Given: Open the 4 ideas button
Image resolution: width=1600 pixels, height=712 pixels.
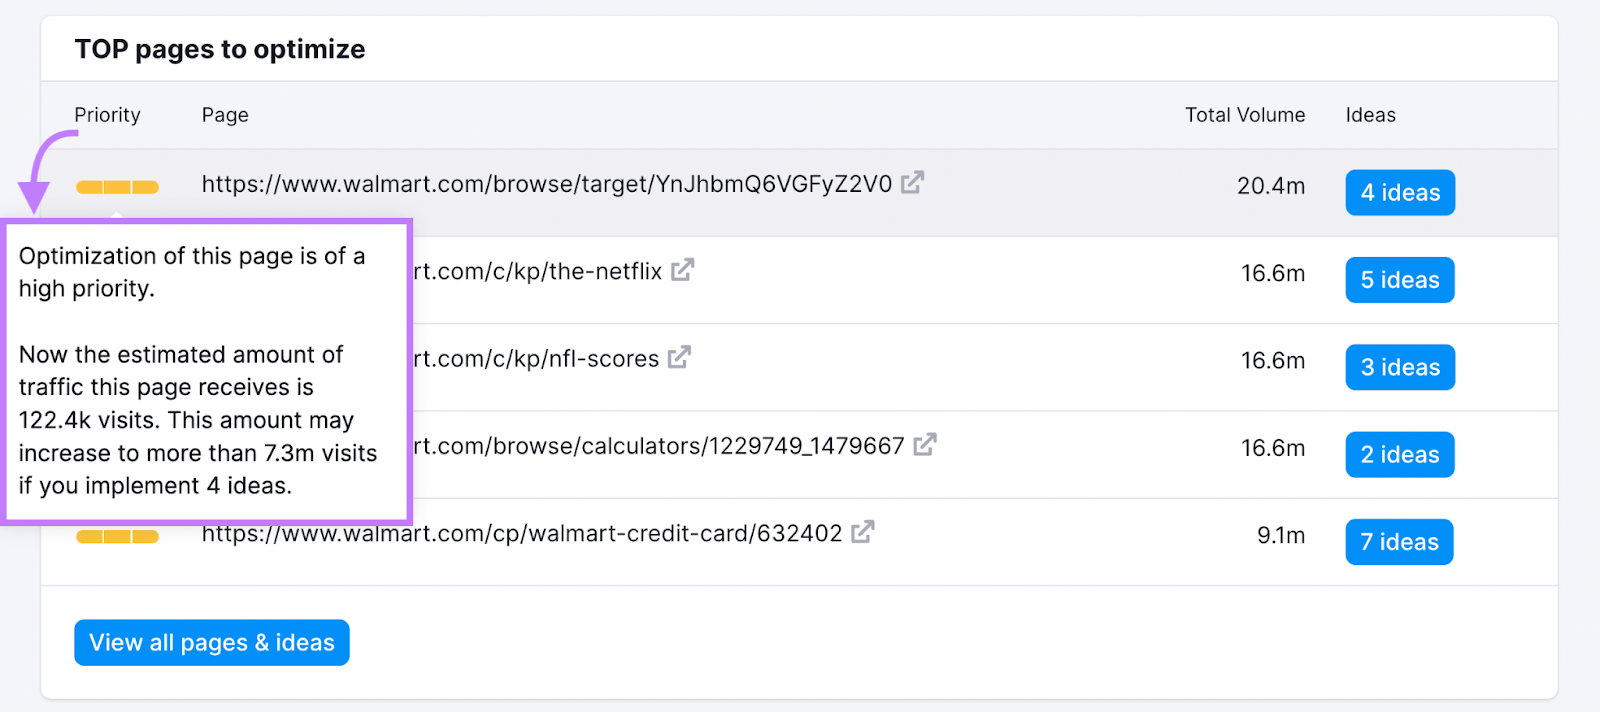Looking at the screenshot, I should pos(1400,193).
